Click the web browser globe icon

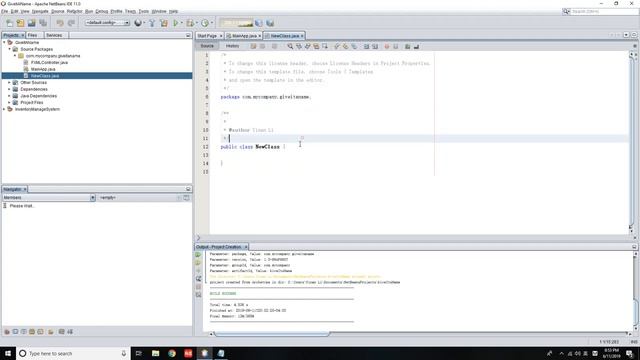tap(138, 23)
